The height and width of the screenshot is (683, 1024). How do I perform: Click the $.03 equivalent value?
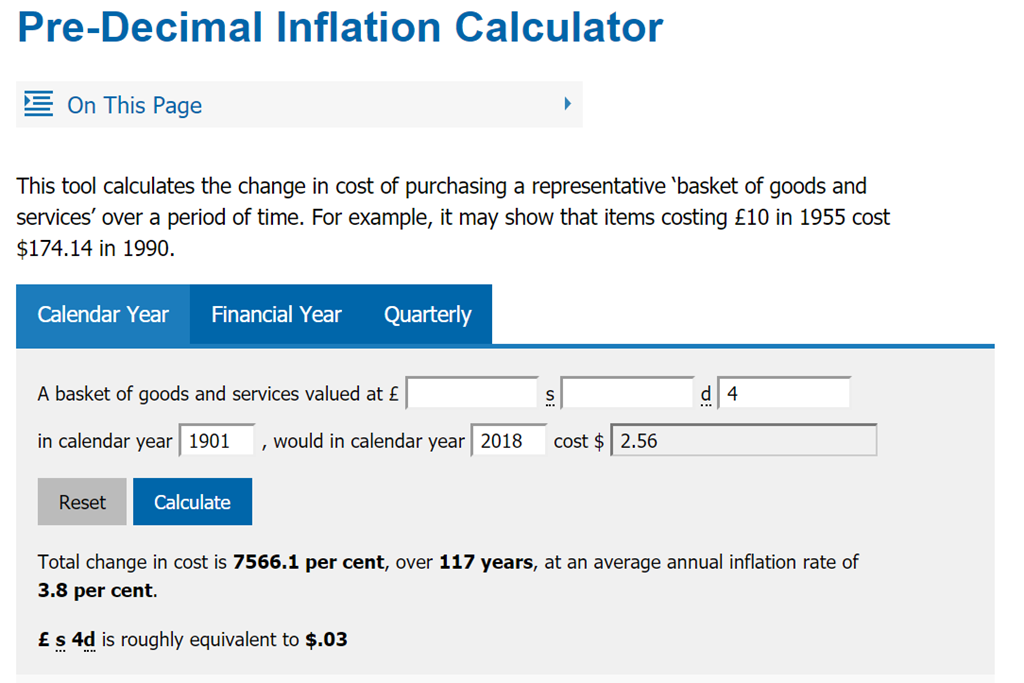326,639
